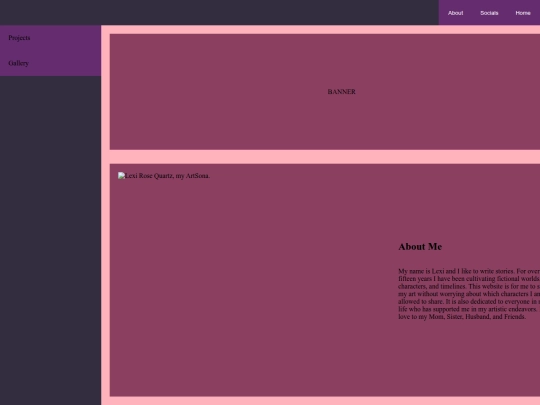Image resolution: width=540 pixels, height=405 pixels.
Task: Open Gallery in the sidebar
Action: coord(19,63)
